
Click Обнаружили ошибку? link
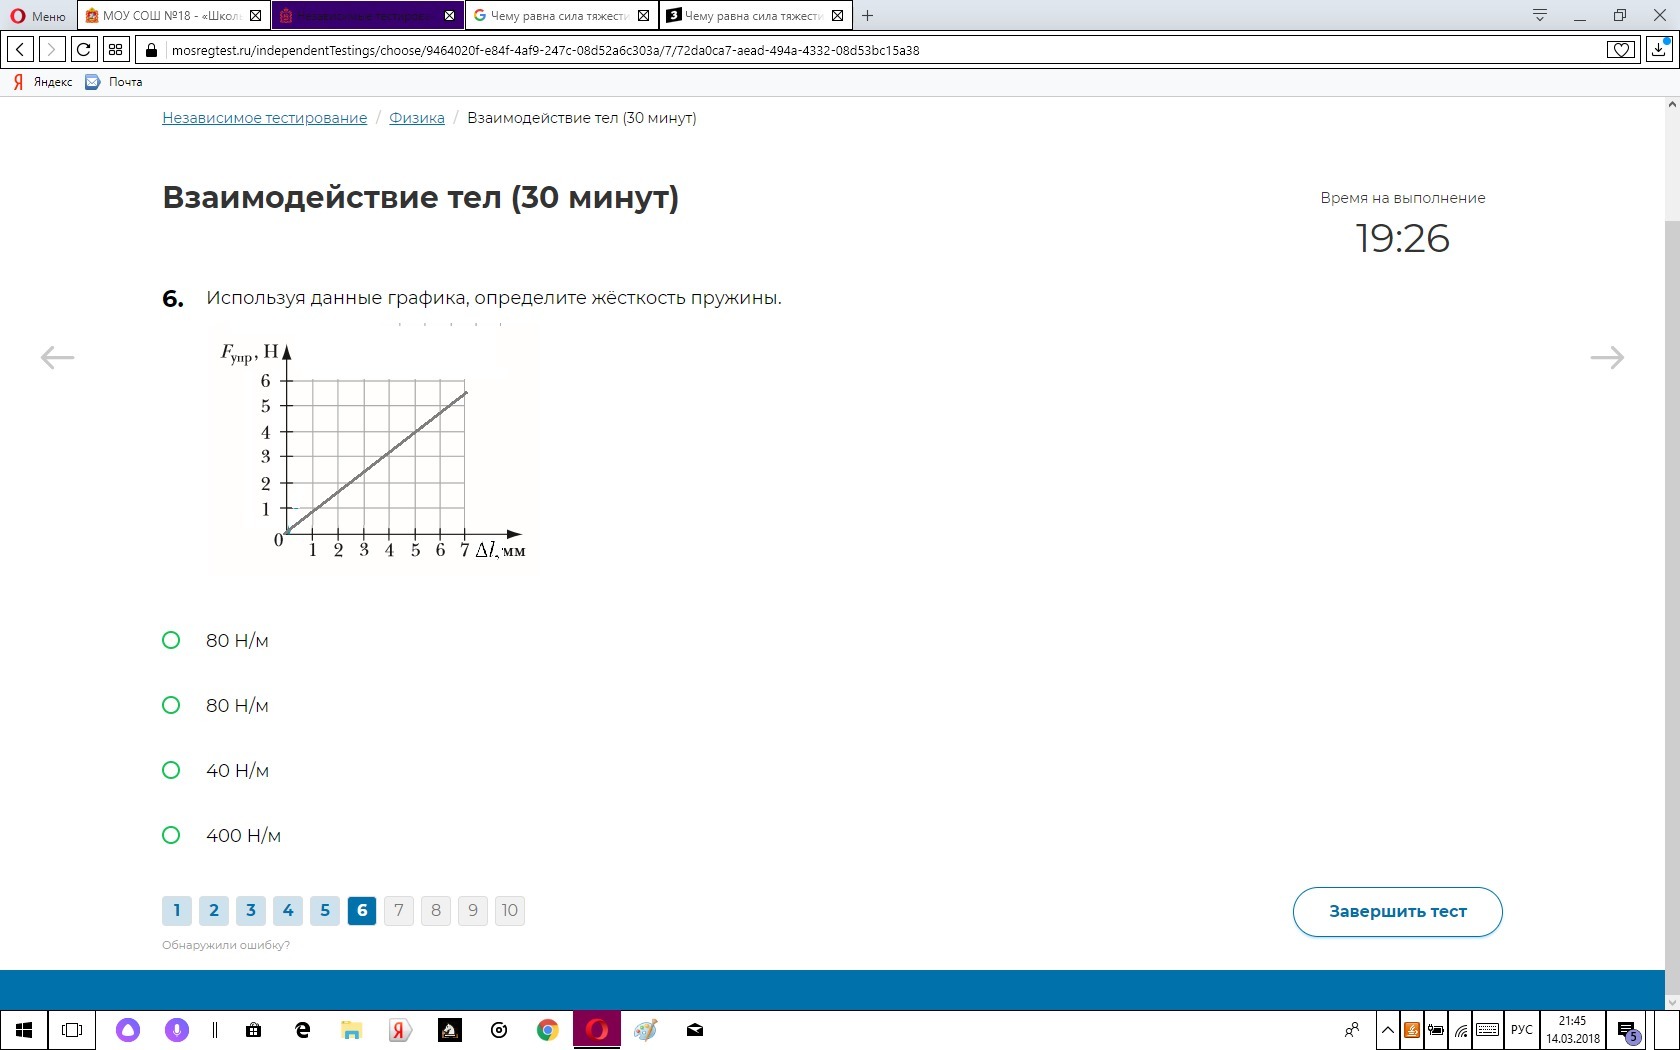coord(226,945)
